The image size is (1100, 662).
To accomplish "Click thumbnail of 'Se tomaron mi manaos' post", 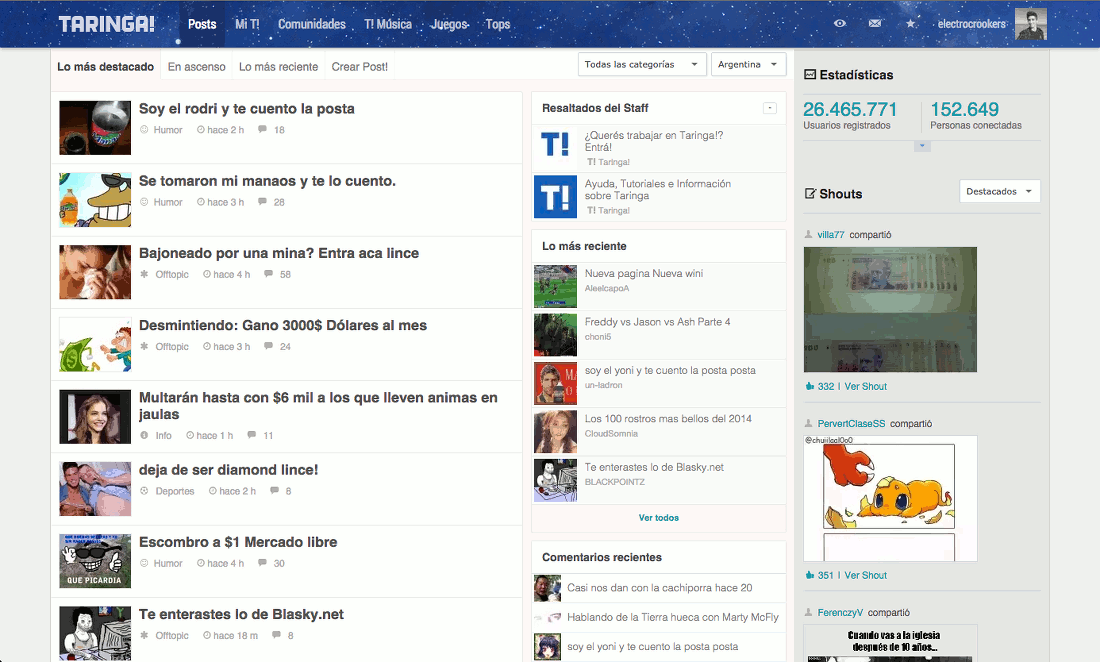I will (x=95, y=200).
